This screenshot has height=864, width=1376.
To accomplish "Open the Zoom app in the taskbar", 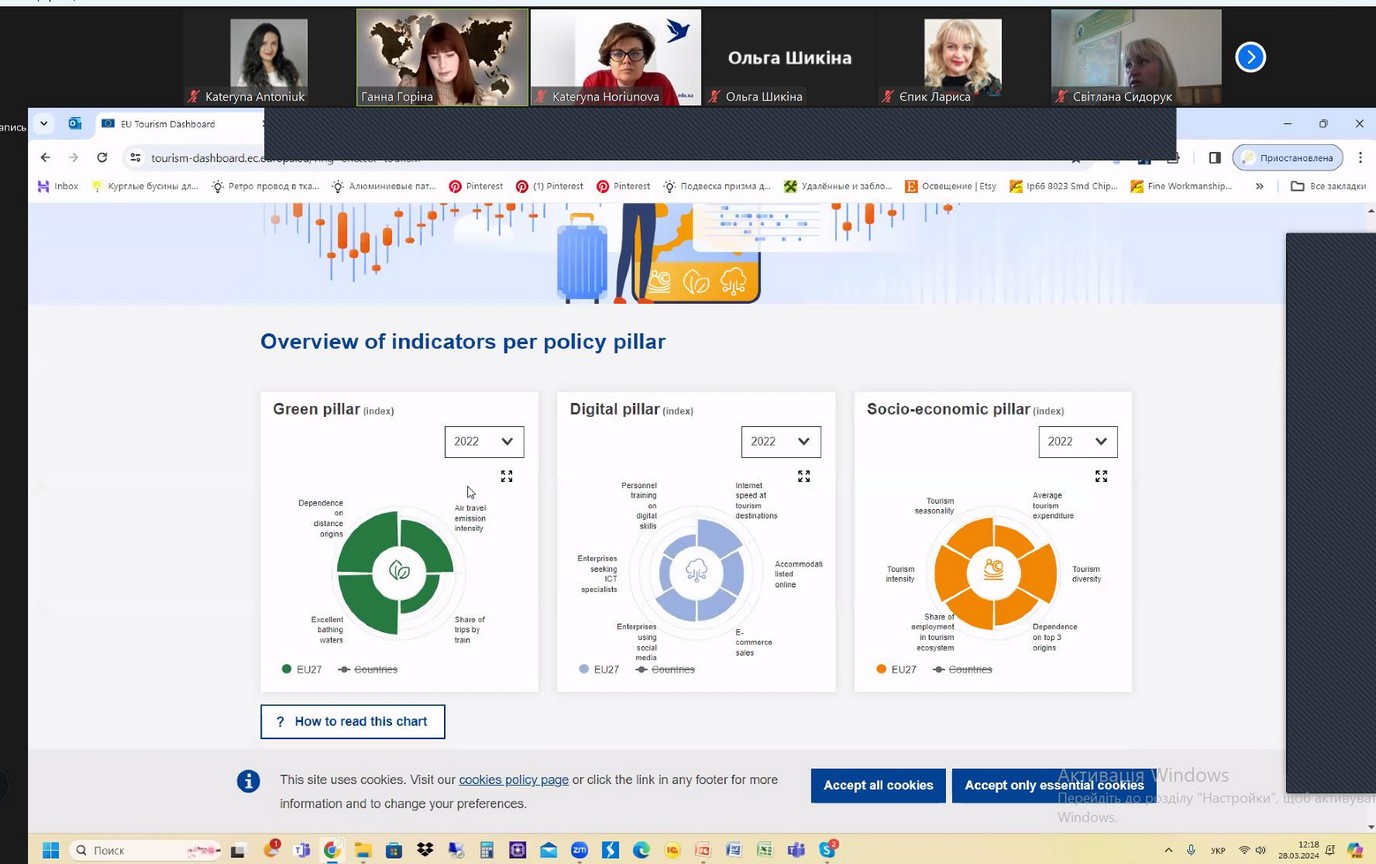I will pos(579,850).
